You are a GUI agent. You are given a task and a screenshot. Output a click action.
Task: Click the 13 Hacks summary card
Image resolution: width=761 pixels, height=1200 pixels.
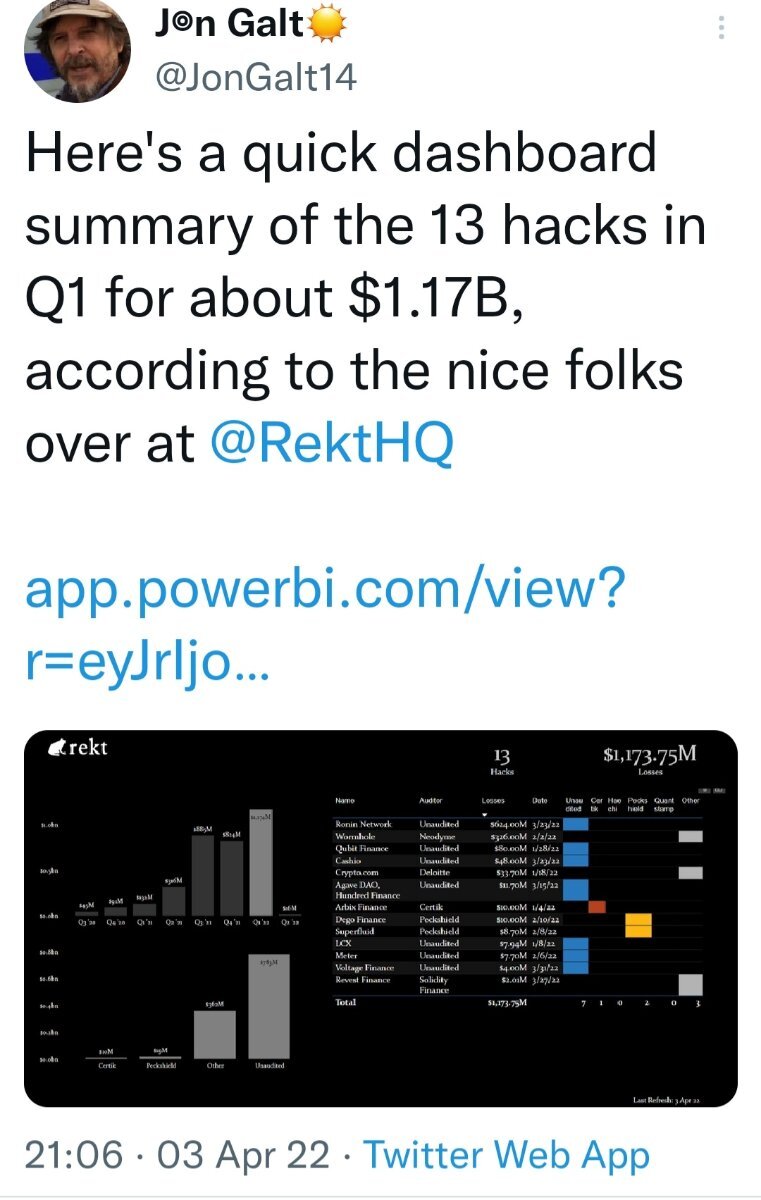click(502, 763)
